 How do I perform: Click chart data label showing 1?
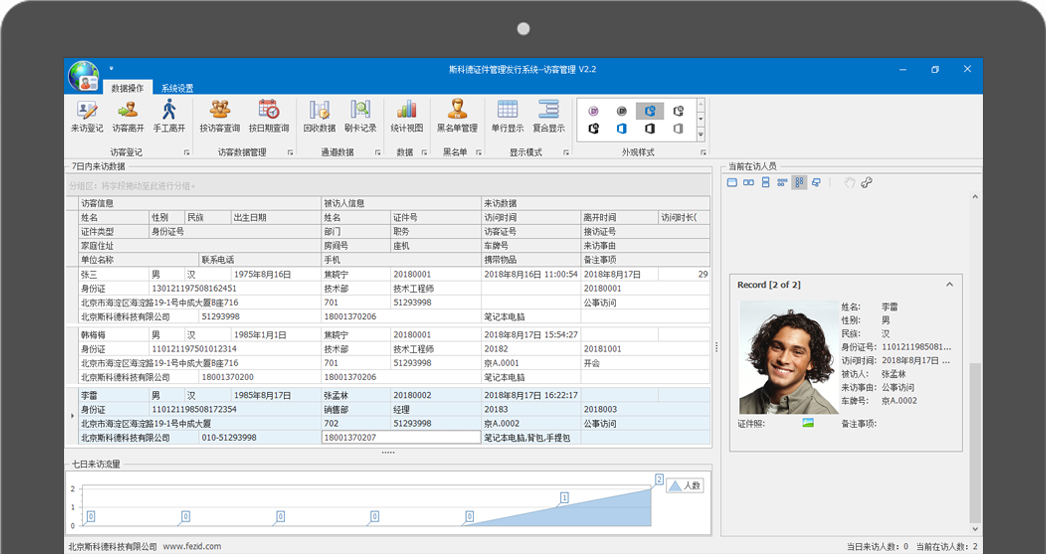point(564,497)
